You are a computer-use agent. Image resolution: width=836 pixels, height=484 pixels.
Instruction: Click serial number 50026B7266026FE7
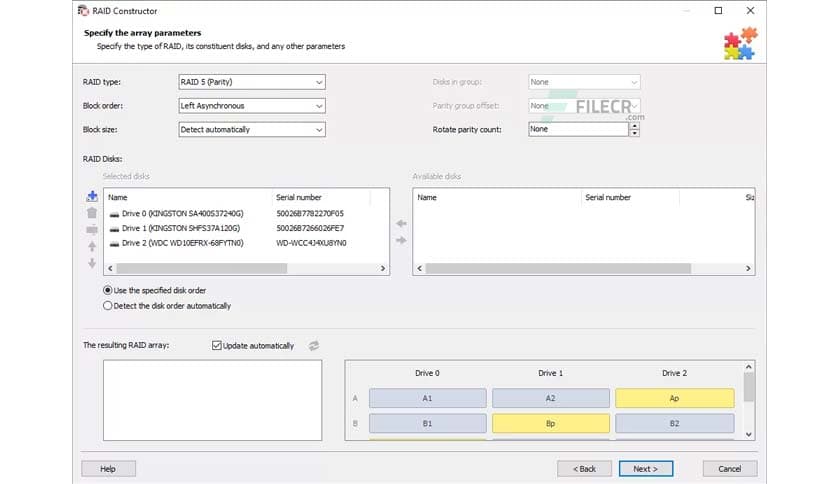click(310, 228)
